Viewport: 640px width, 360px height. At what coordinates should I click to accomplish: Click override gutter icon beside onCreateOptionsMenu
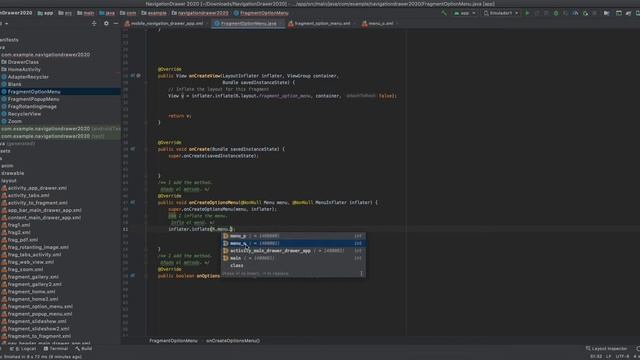click(x=133, y=202)
